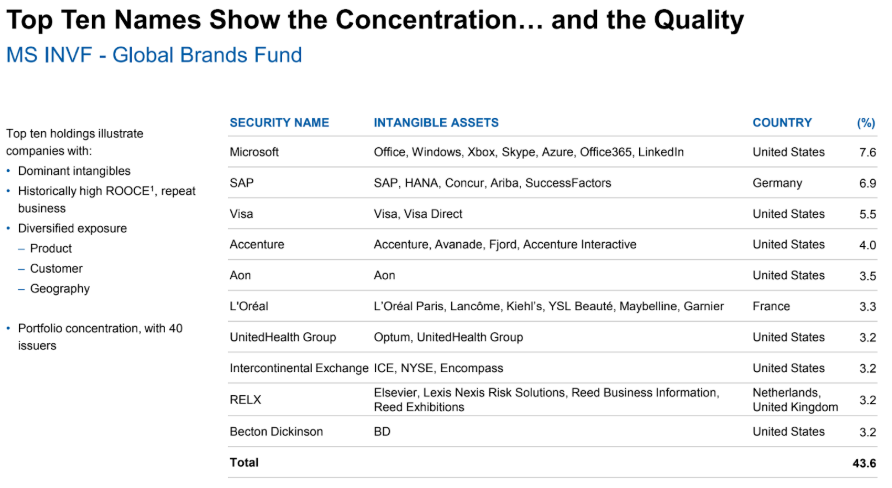Click the UnitedHealth Group security name

283,338
